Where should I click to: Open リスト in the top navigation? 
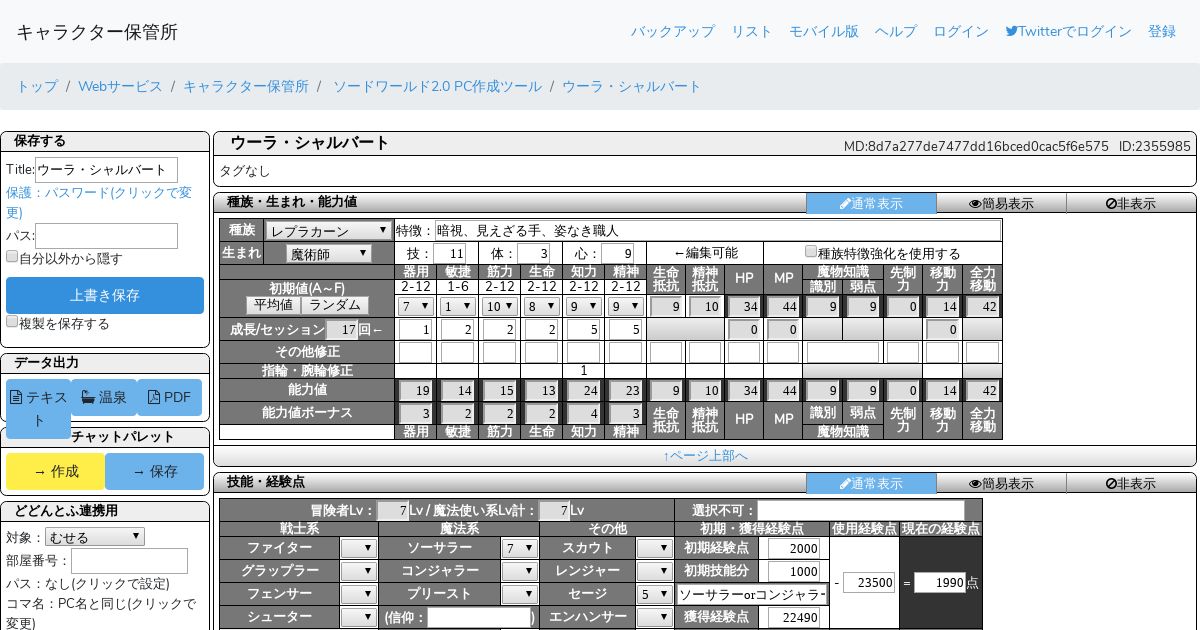pos(751,31)
